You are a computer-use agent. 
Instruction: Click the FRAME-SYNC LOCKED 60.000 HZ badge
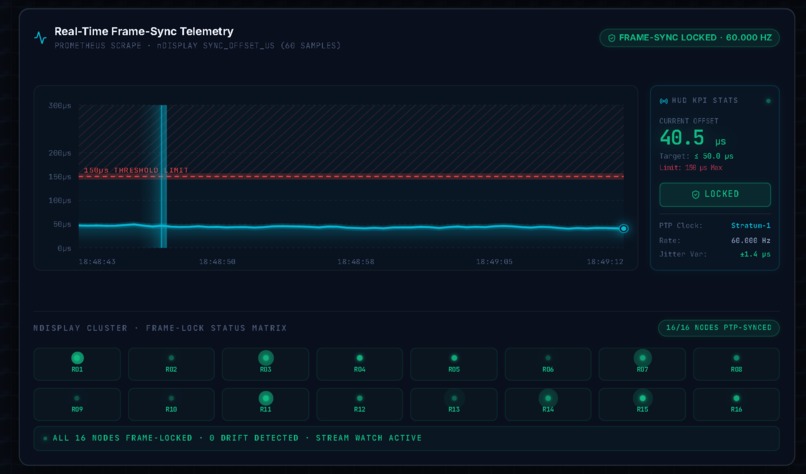coord(689,38)
